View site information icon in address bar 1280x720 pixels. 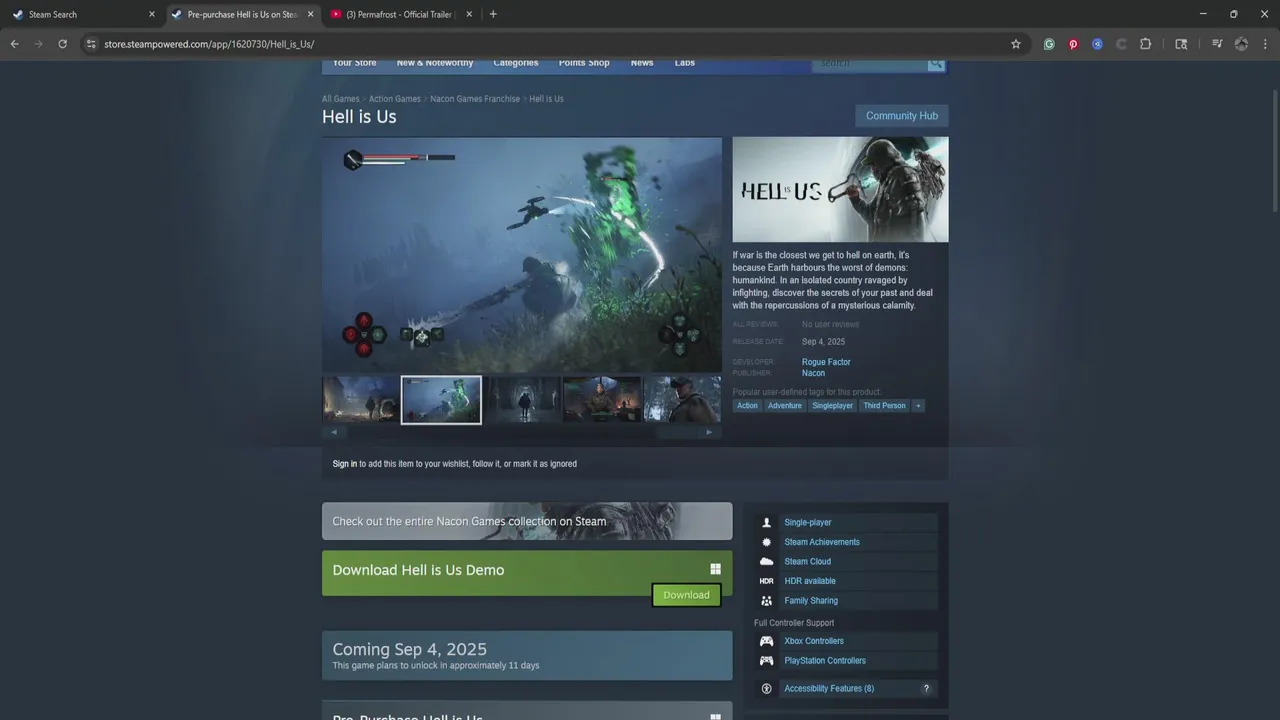pos(91,44)
